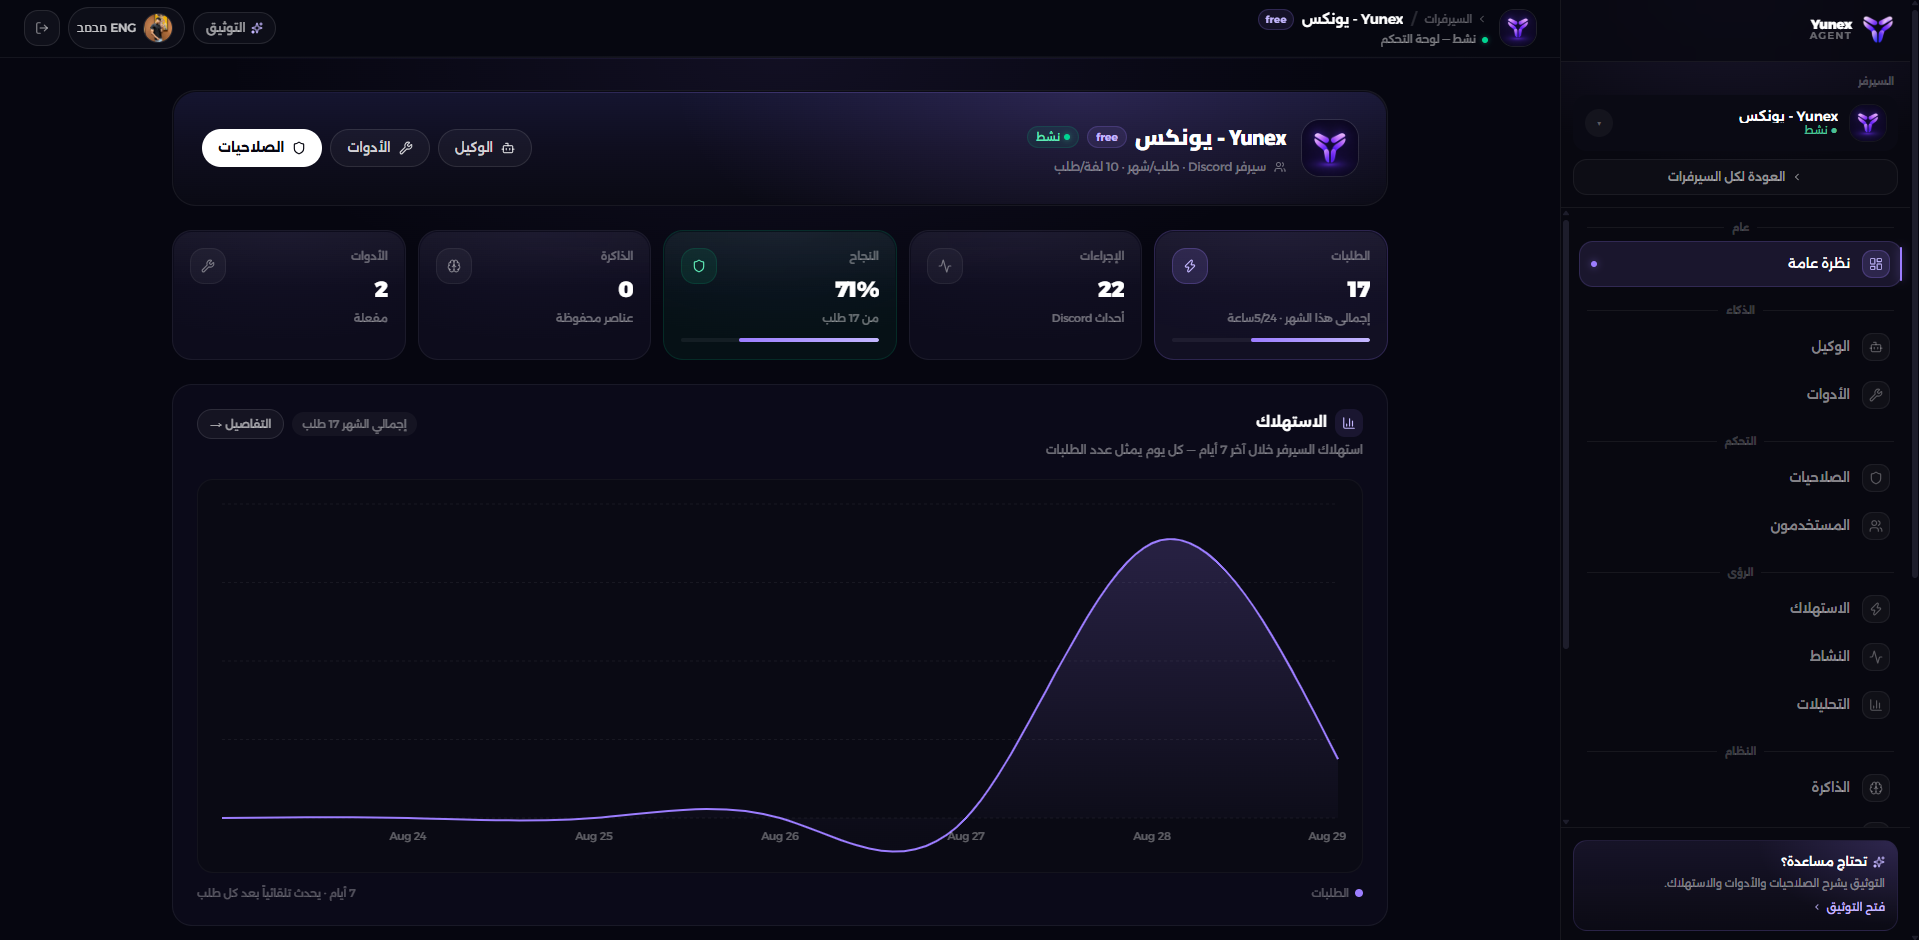Switch to the الأدوات tab in the header card

pyautogui.click(x=380, y=148)
